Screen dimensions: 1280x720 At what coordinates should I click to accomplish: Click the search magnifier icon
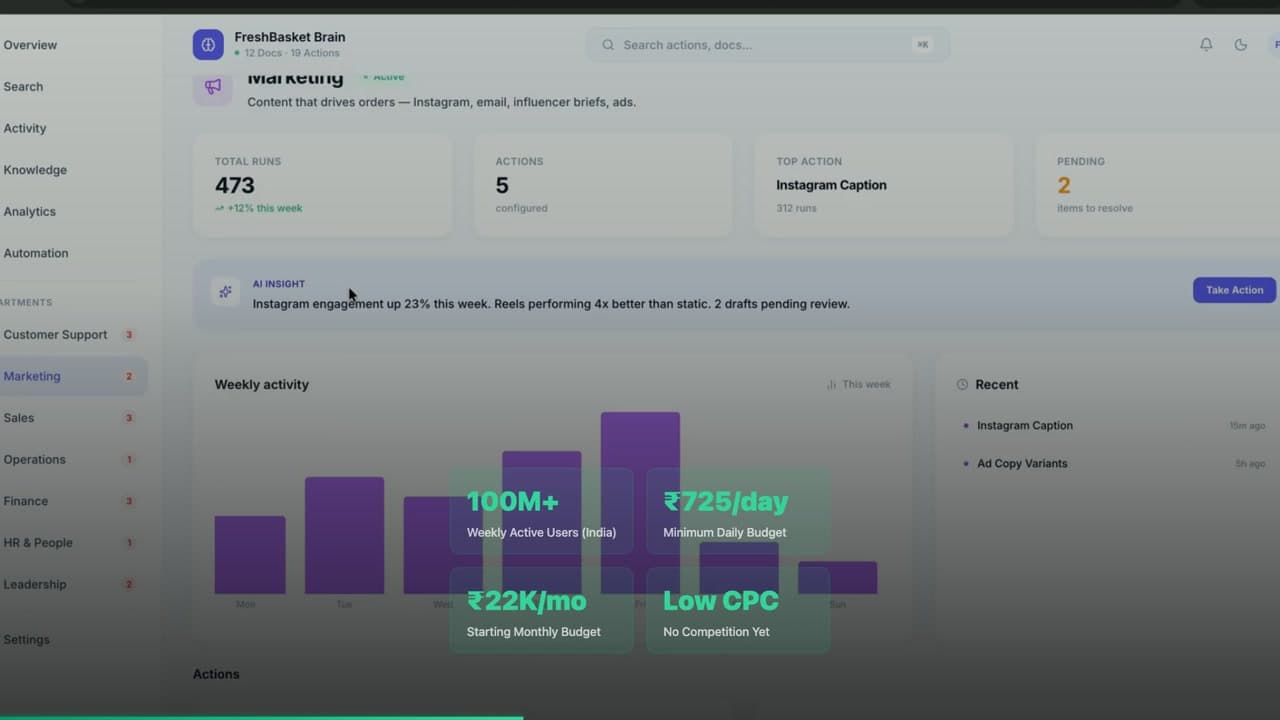pyautogui.click(x=608, y=45)
